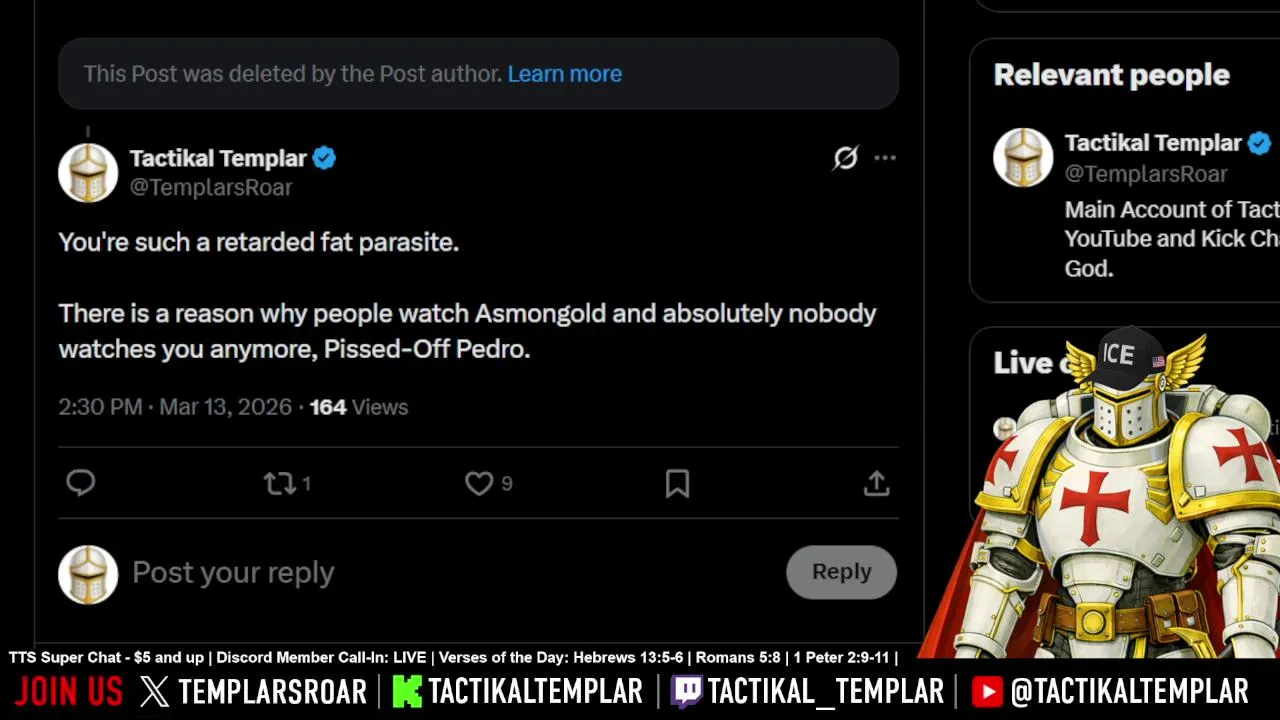
Task: Open the Learn more link
Action: (564, 74)
